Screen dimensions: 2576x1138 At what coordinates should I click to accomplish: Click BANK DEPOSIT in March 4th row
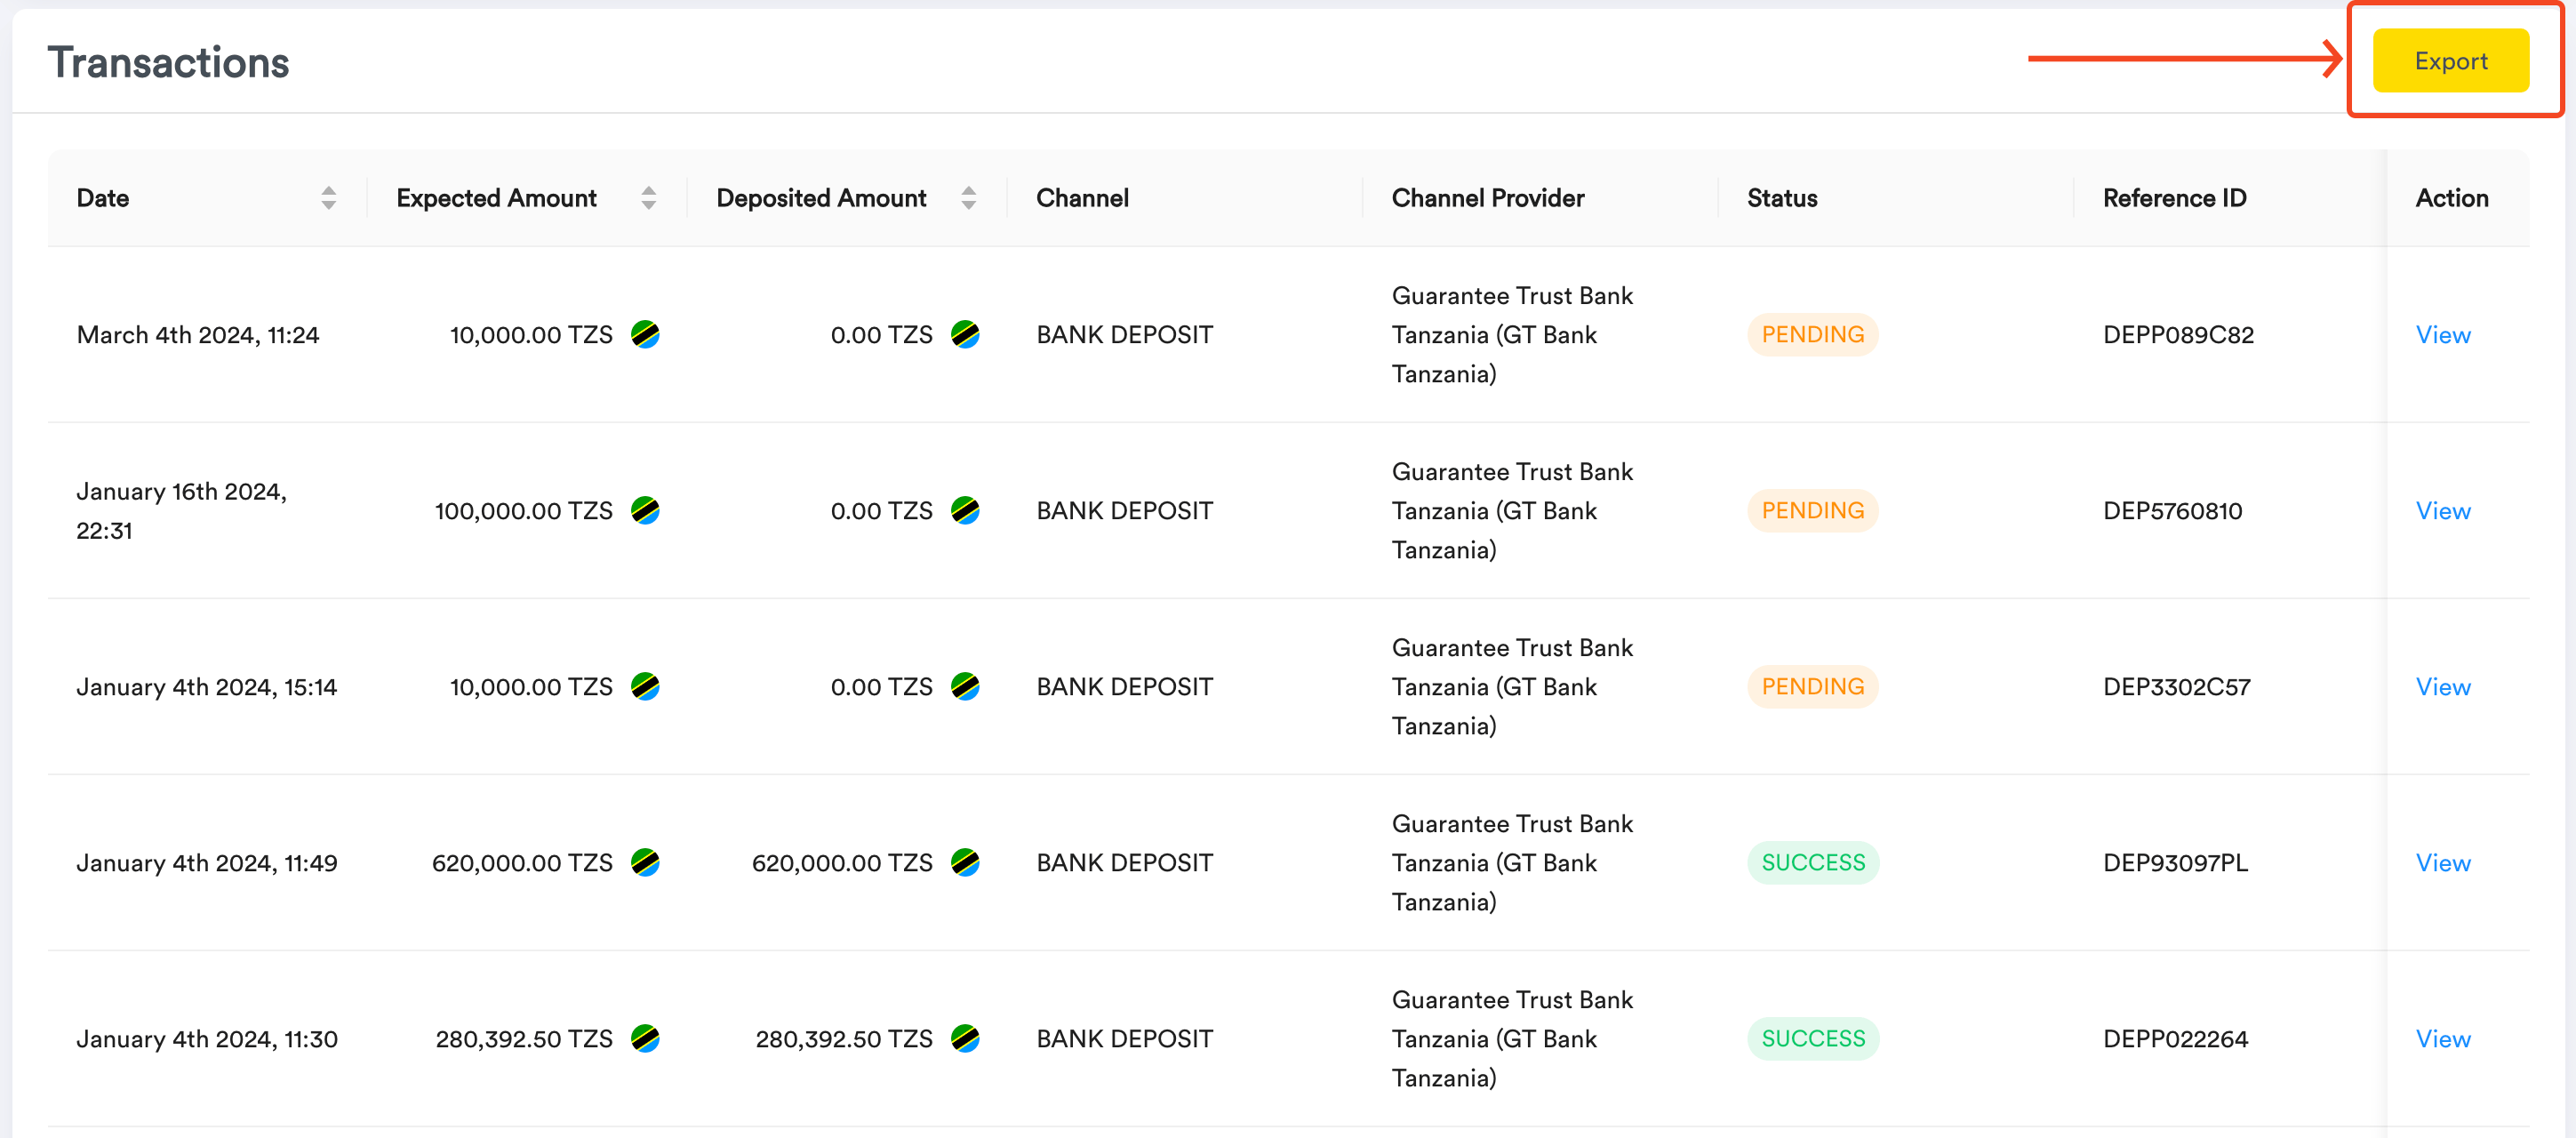[1124, 335]
